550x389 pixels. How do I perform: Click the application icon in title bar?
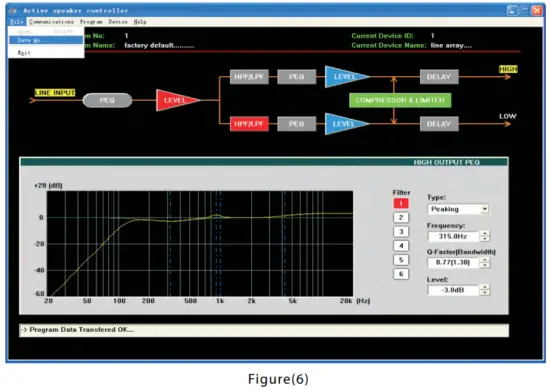tap(13, 11)
